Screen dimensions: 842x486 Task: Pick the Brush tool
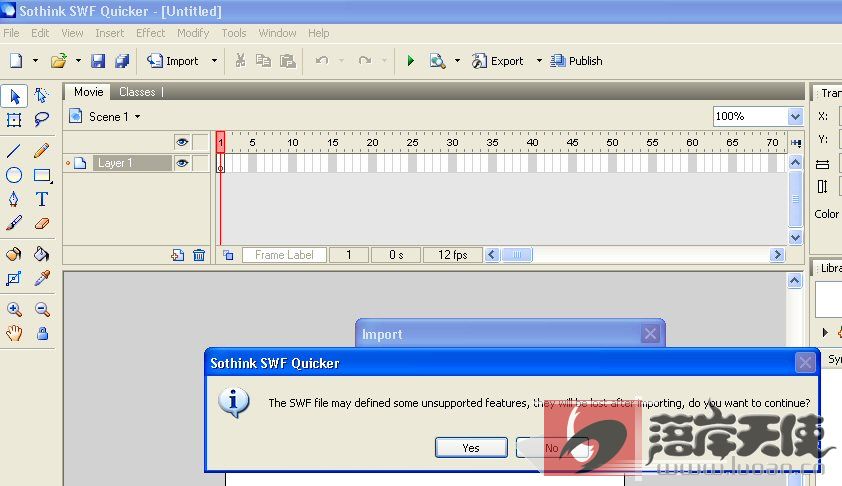14,223
